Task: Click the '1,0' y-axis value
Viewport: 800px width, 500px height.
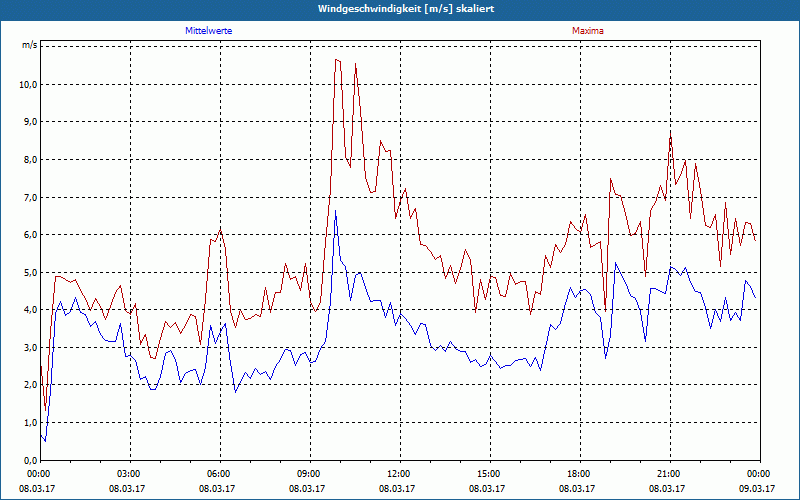Action: click(31, 422)
